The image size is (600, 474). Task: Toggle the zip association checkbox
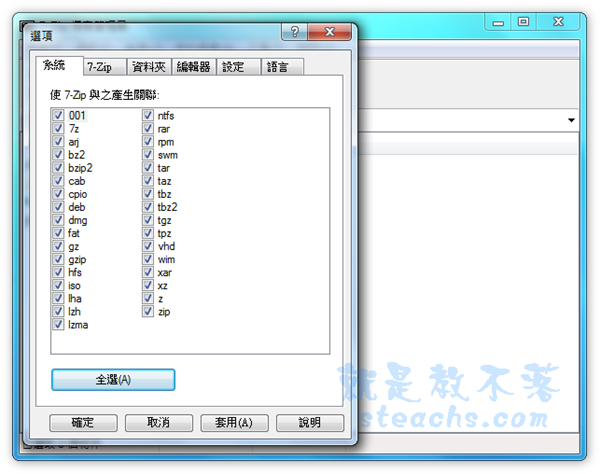pyautogui.click(x=148, y=311)
